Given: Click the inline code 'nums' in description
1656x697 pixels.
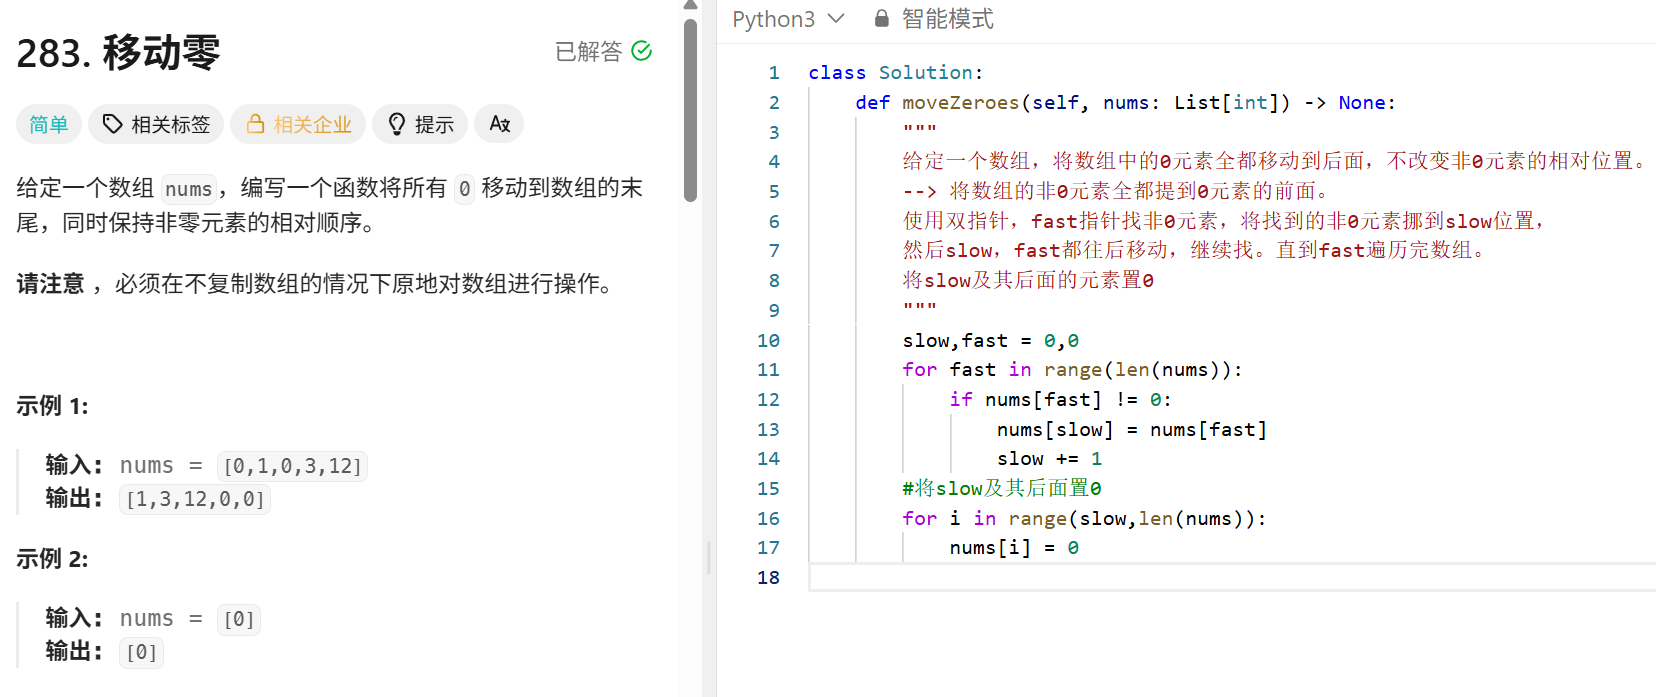Looking at the screenshot, I should coord(189,189).
